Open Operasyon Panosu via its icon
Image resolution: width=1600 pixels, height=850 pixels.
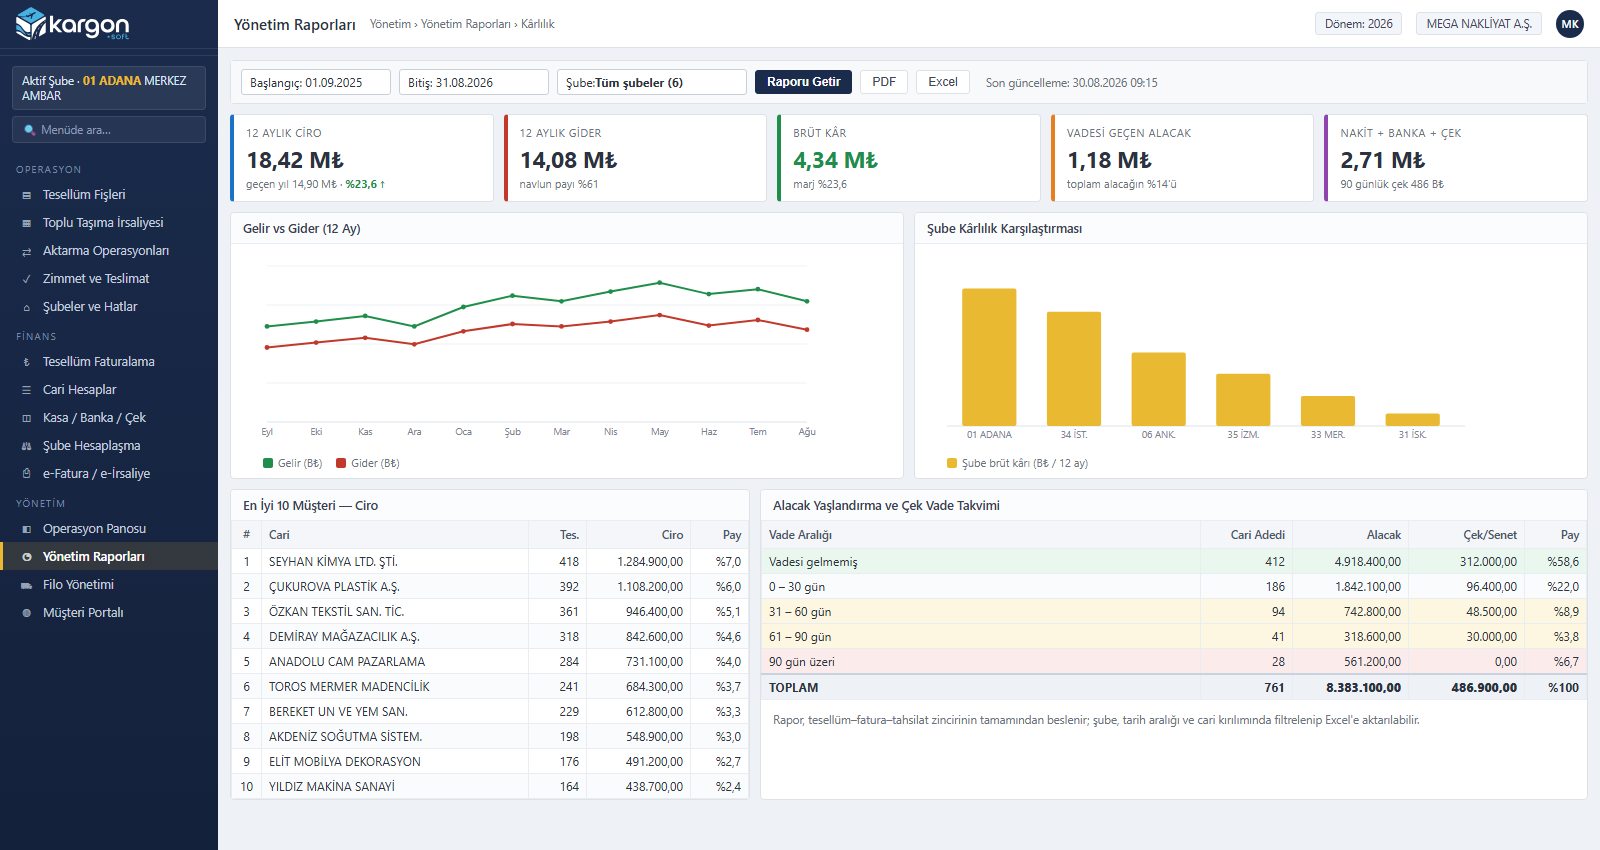(27, 529)
